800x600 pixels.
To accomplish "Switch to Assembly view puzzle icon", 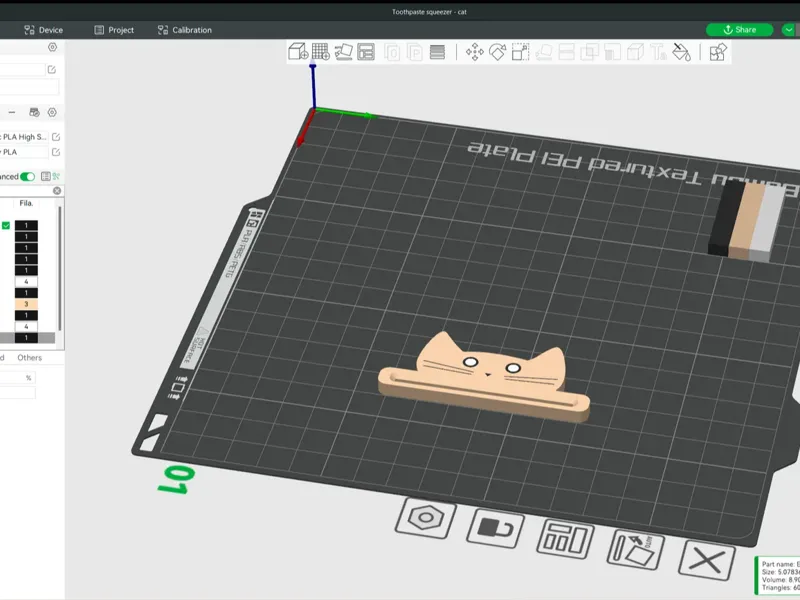I will [718, 52].
